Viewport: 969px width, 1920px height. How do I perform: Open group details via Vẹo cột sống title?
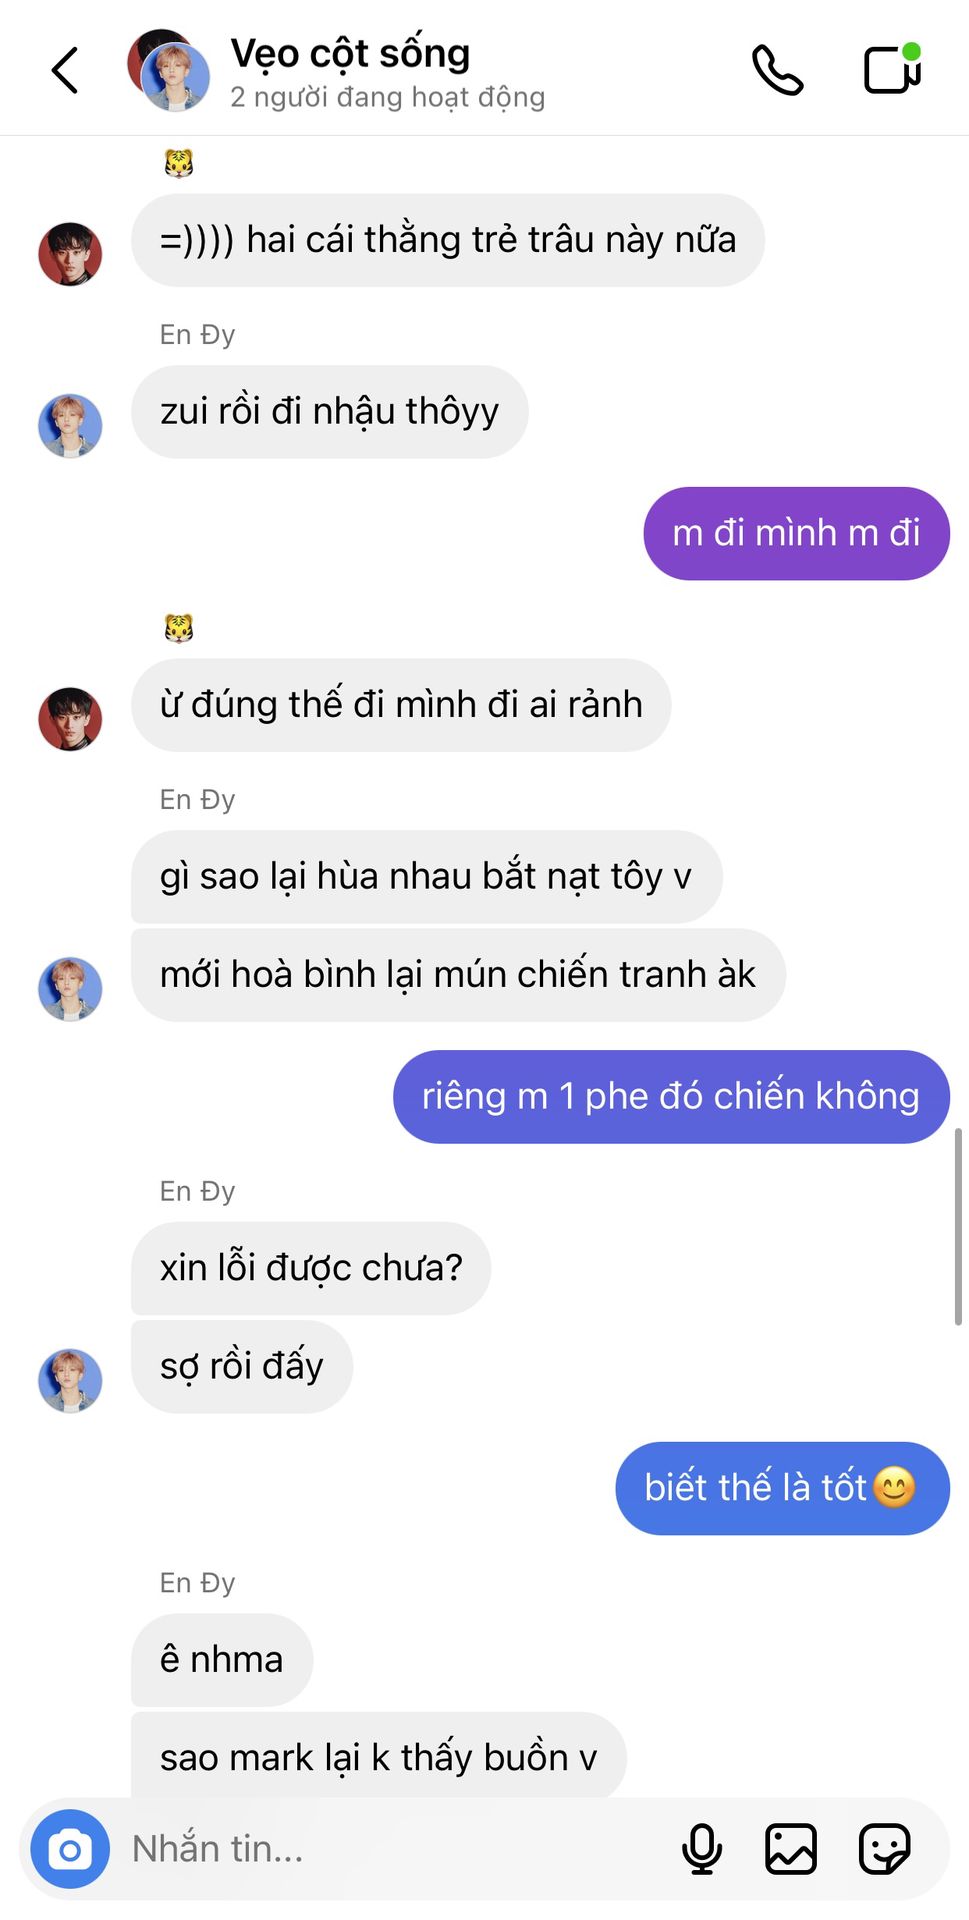pos(350,53)
